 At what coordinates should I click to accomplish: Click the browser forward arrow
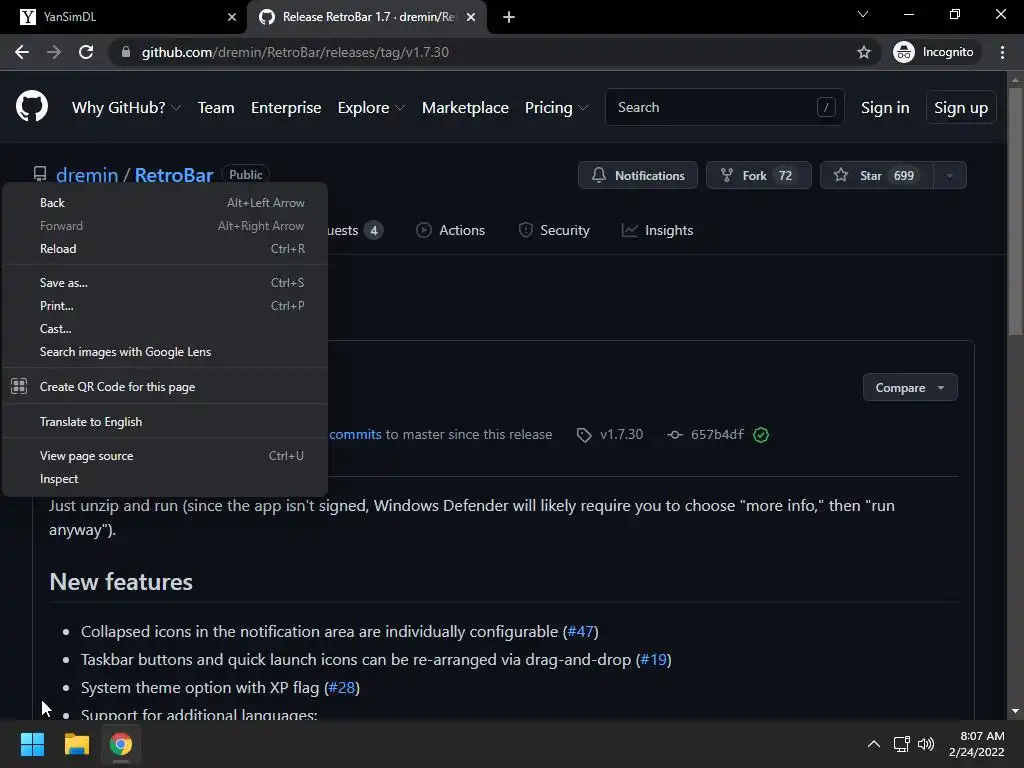click(54, 52)
